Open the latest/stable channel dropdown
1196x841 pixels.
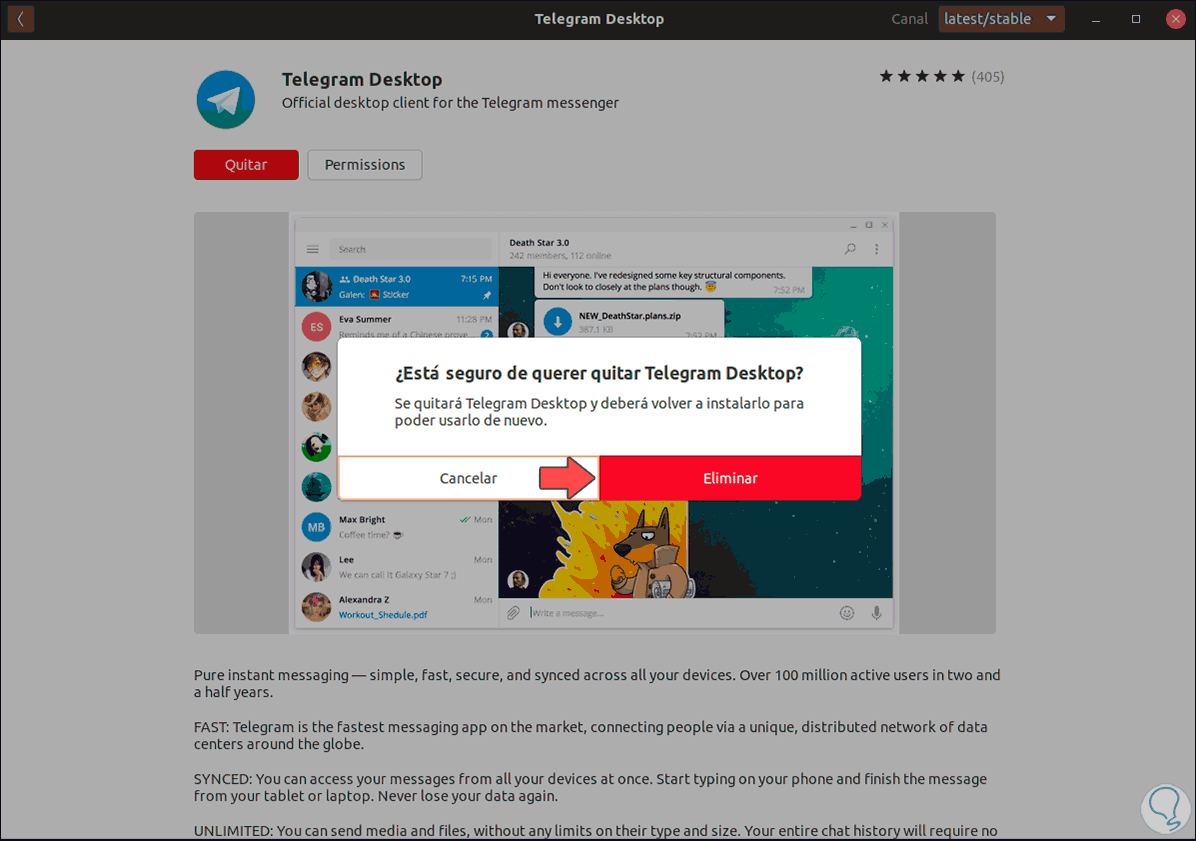point(1001,18)
